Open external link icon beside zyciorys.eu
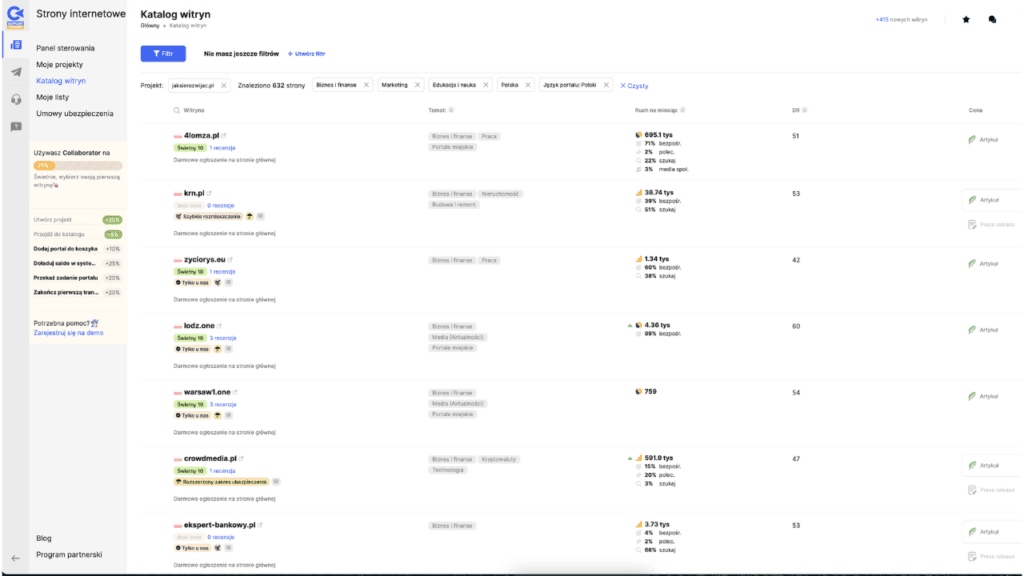Screen dimensions: 1024x576 231,260
